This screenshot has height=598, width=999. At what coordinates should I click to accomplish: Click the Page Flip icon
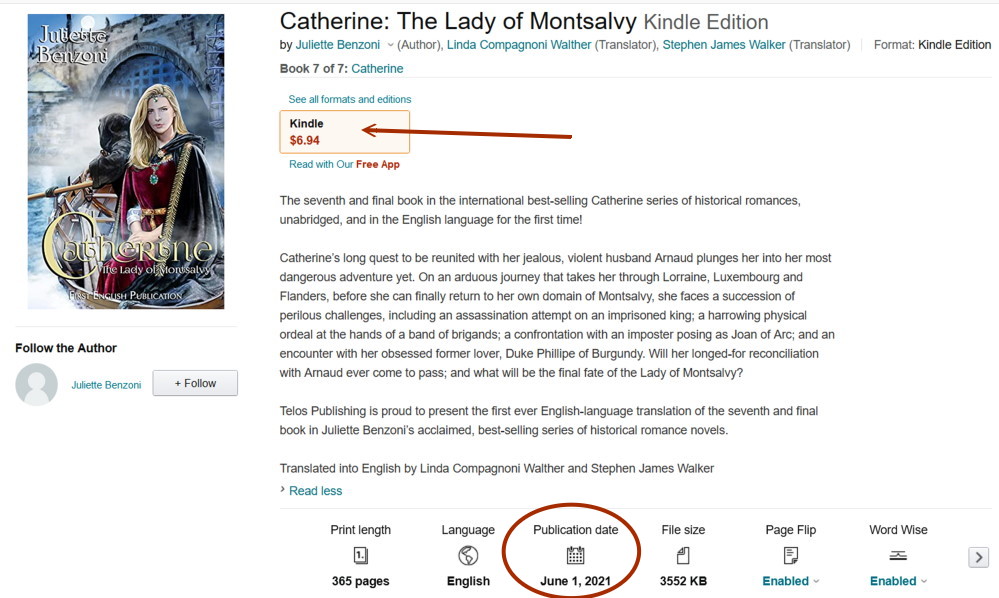point(791,556)
